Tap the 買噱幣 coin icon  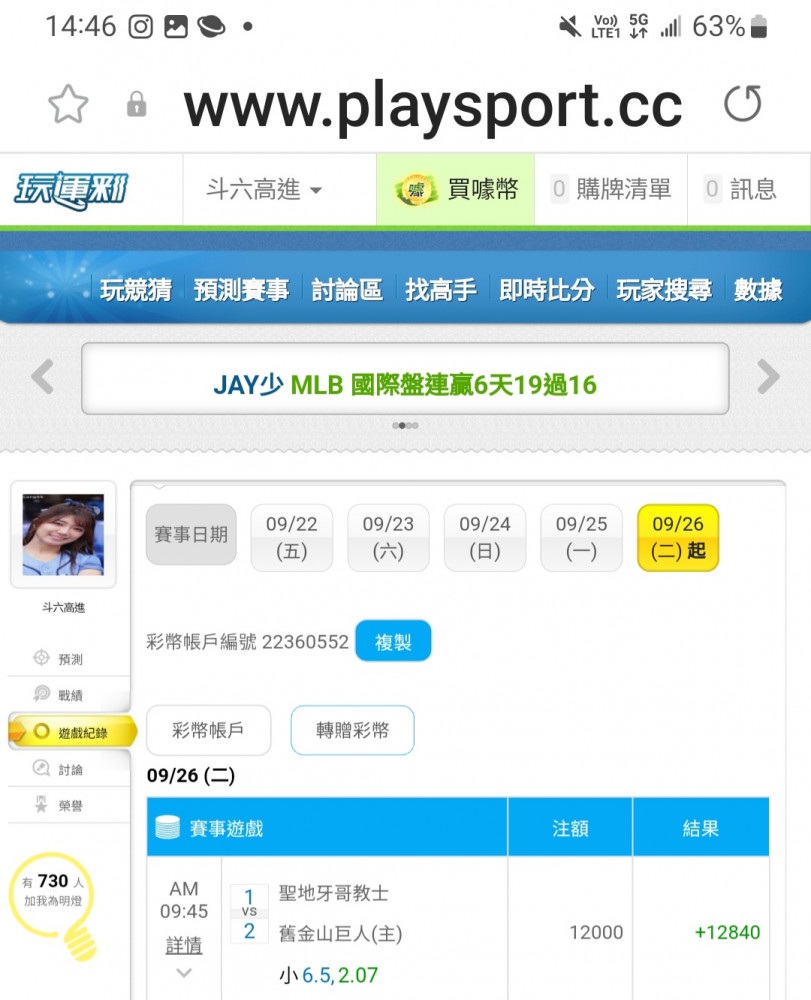tap(416, 189)
